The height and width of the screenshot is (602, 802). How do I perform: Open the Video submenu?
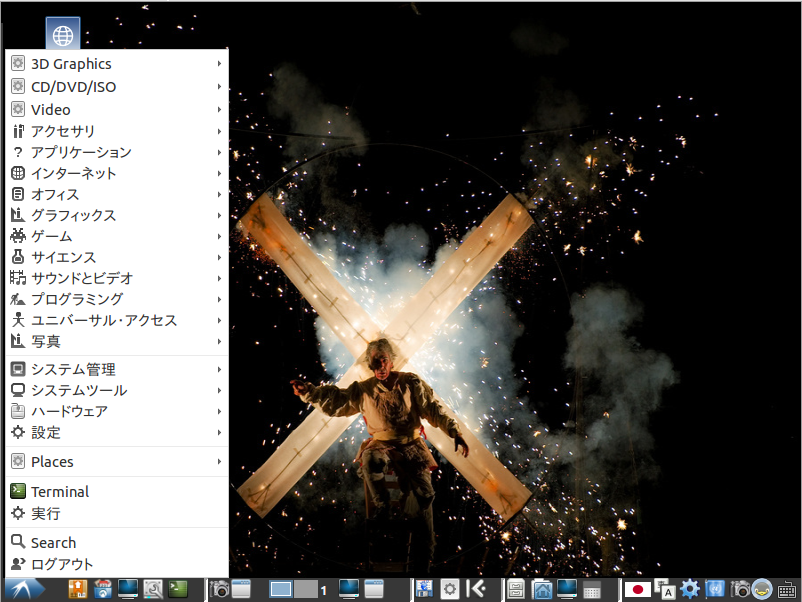(117, 109)
